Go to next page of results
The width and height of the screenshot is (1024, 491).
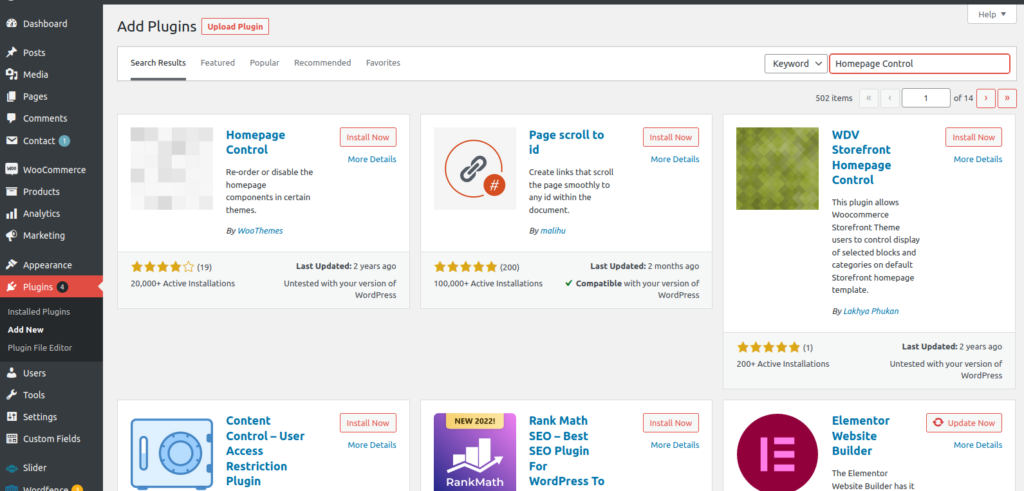point(986,98)
